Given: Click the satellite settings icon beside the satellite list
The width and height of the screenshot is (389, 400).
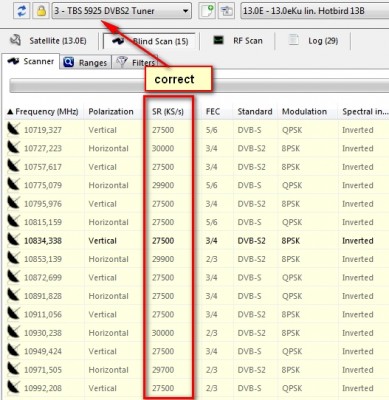Looking at the screenshot, I should [x=226, y=11].
